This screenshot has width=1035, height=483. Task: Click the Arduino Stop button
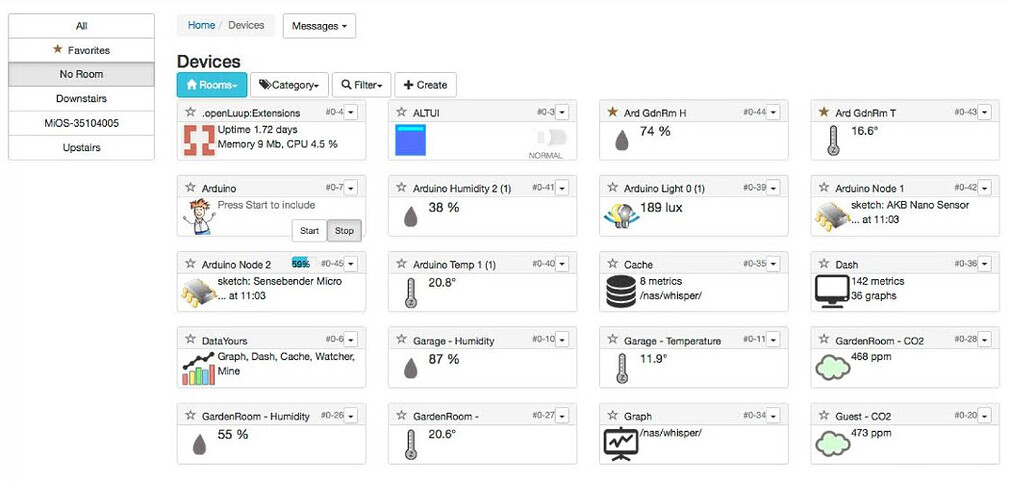click(344, 230)
